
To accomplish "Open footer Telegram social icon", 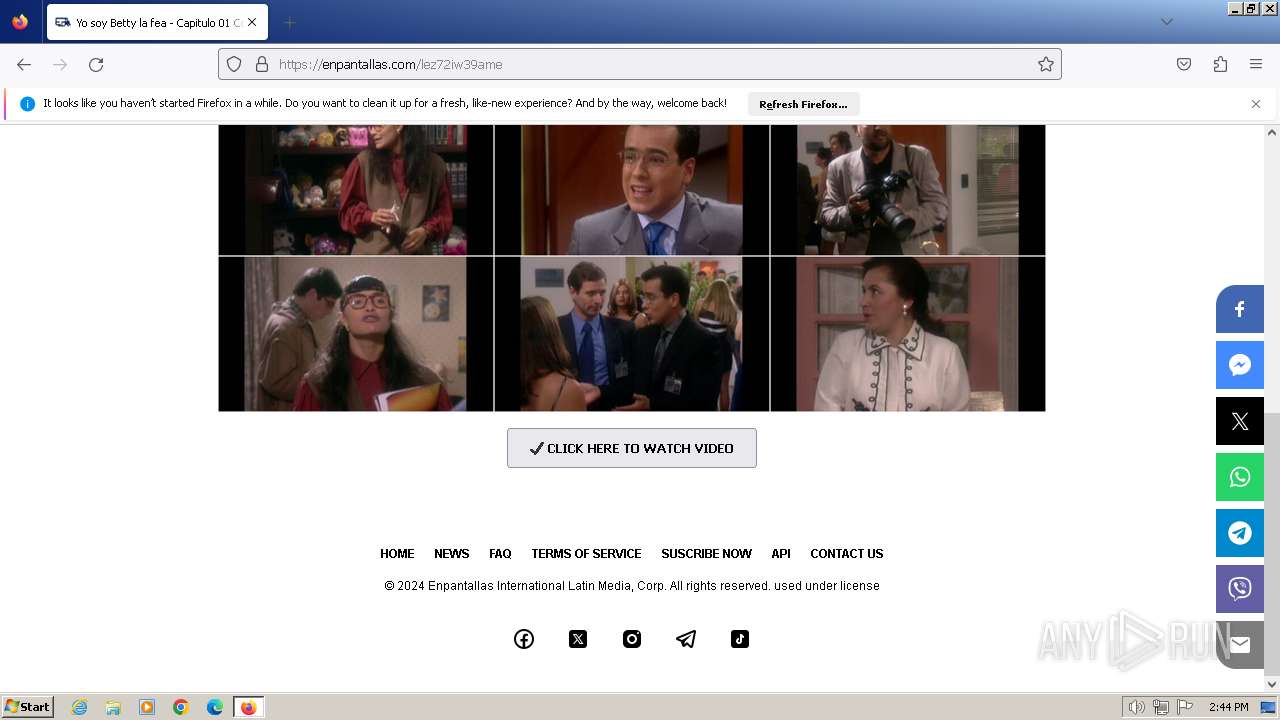I will point(686,639).
